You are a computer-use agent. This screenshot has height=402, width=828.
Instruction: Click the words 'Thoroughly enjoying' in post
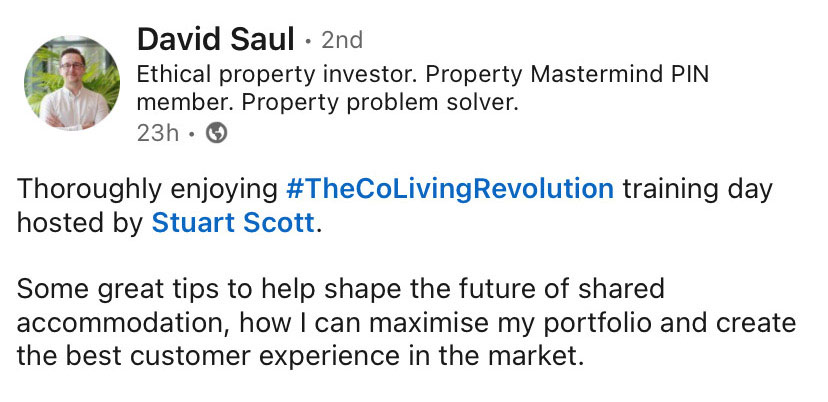pos(146,188)
